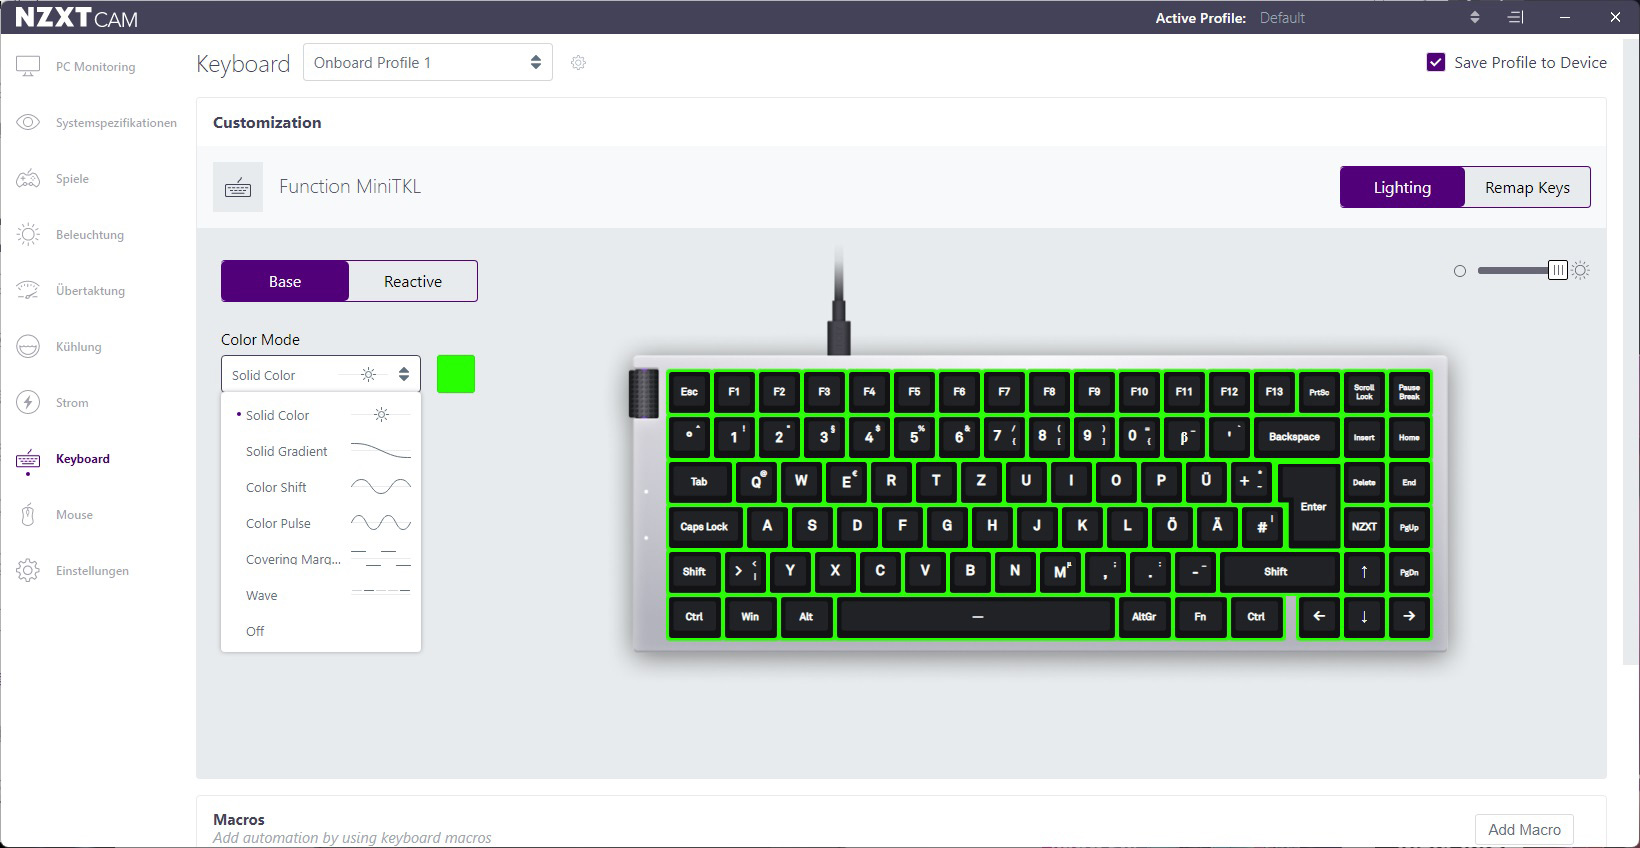Switch to the Reactive lighting tab

point(413,281)
